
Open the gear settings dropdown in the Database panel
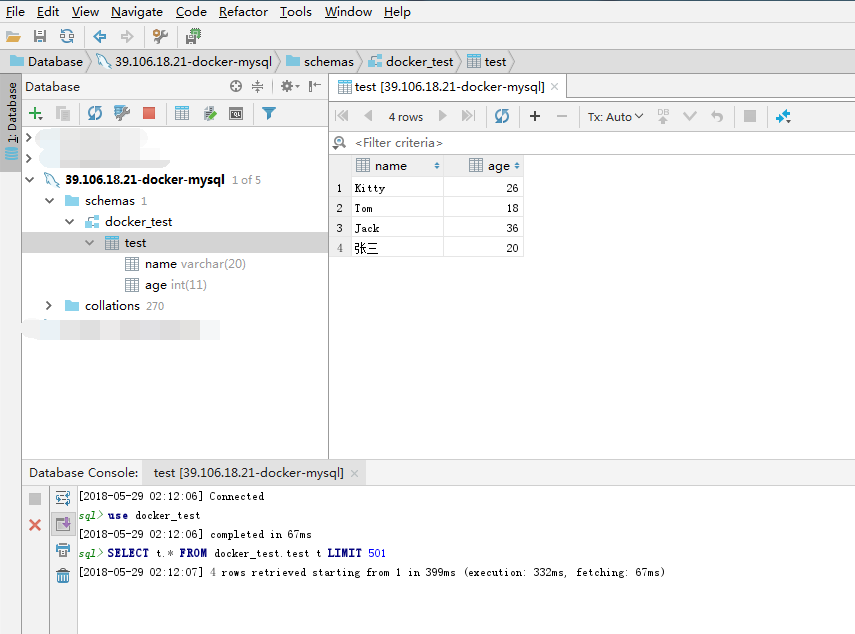[x=290, y=86]
